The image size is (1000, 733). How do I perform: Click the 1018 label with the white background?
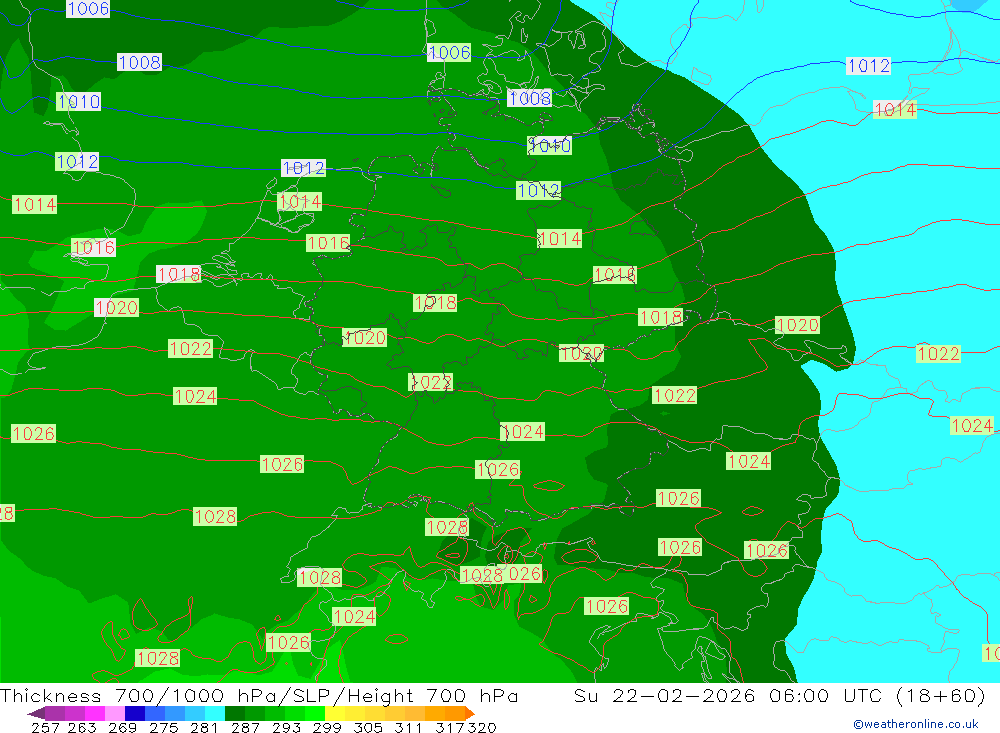click(x=179, y=274)
